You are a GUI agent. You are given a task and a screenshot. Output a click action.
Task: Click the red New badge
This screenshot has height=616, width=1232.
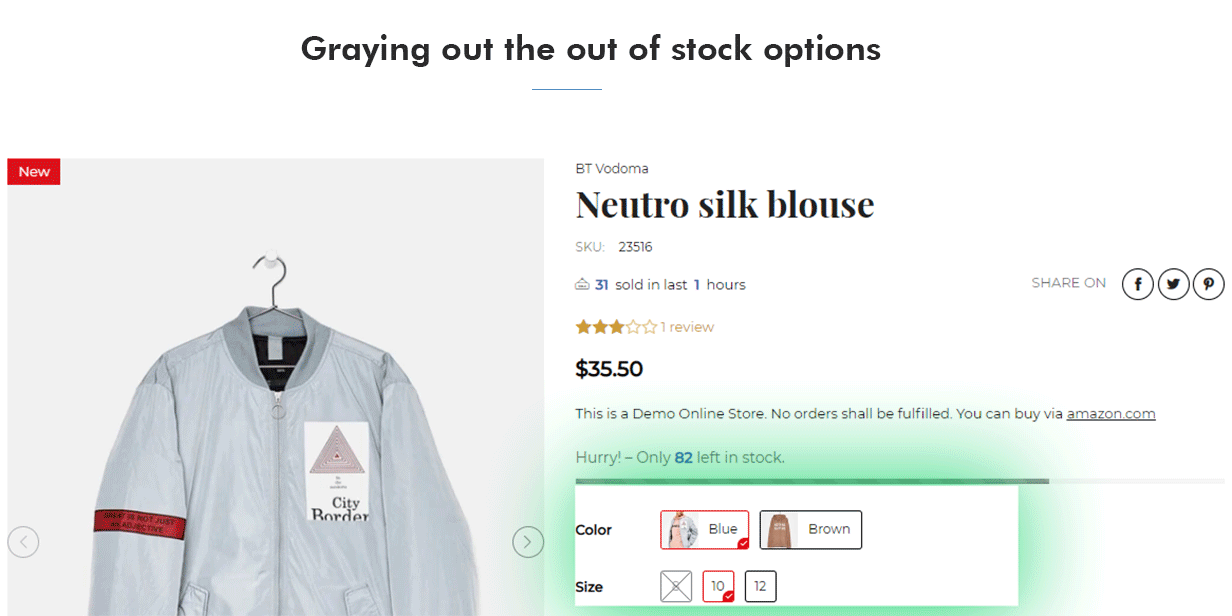point(34,172)
